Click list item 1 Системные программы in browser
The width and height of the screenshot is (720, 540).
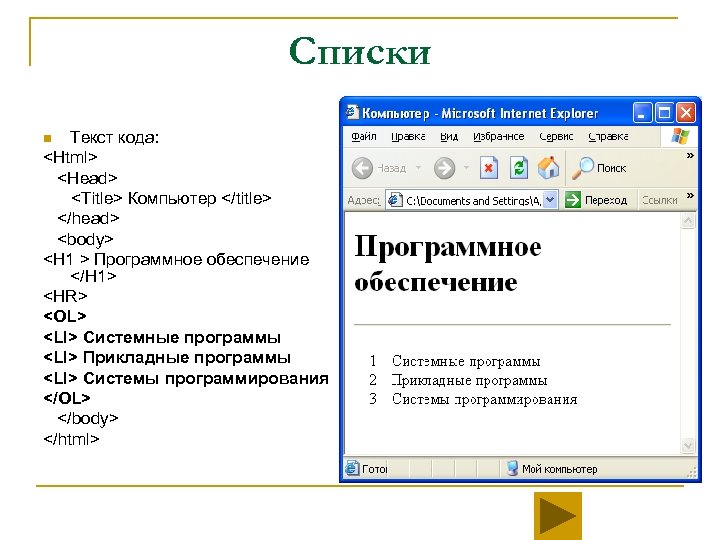(x=466, y=361)
